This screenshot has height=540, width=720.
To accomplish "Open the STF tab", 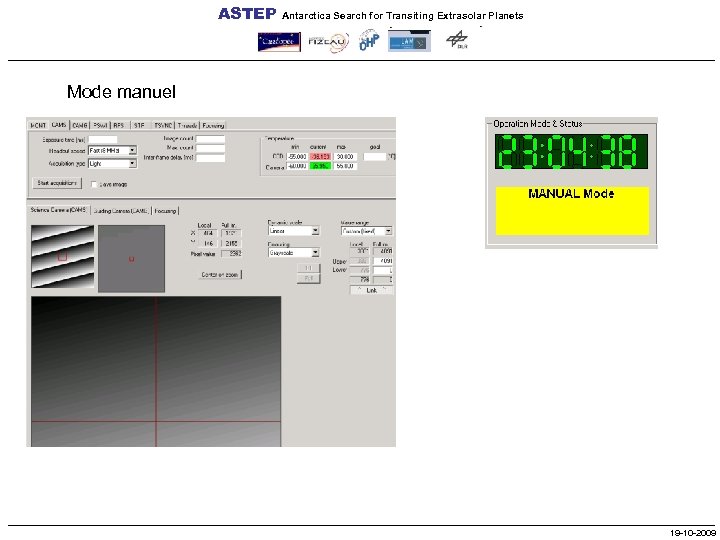I will [140, 125].
